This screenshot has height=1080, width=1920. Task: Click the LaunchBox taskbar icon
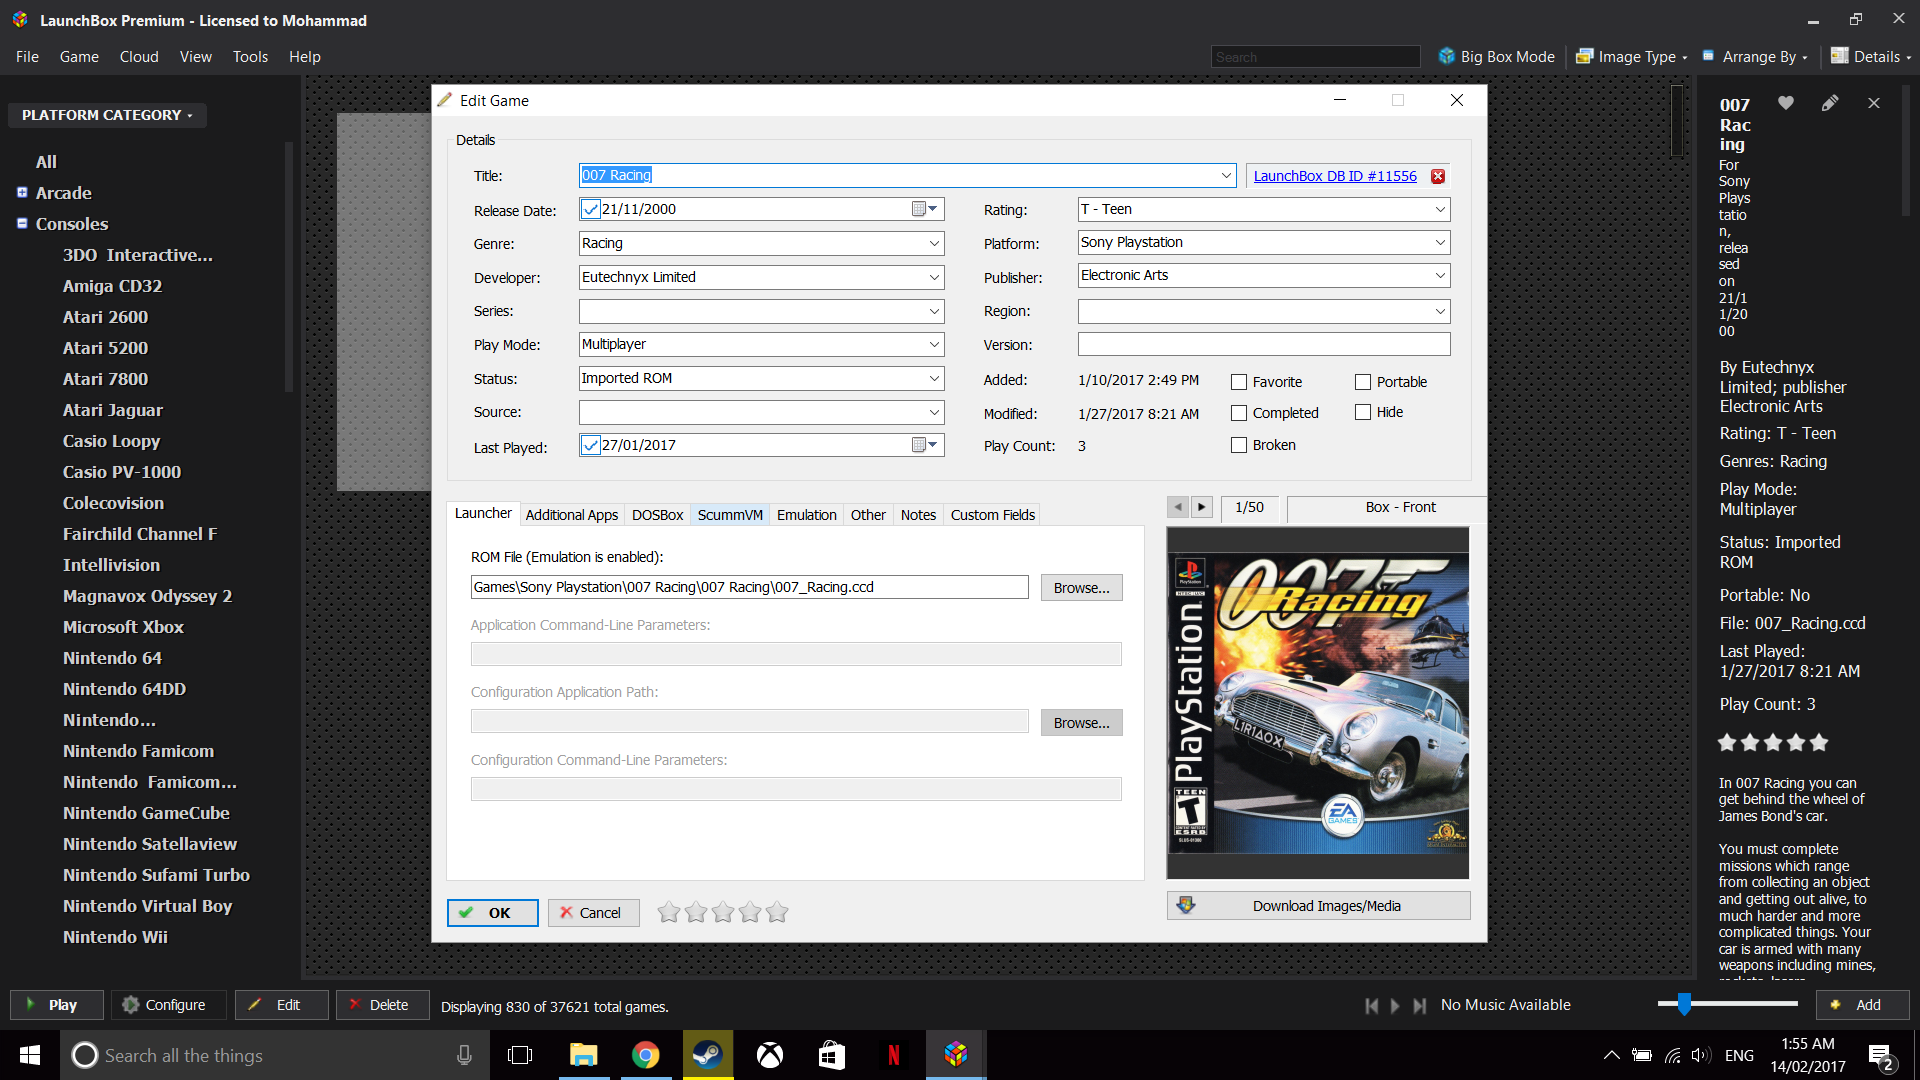point(956,1055)
